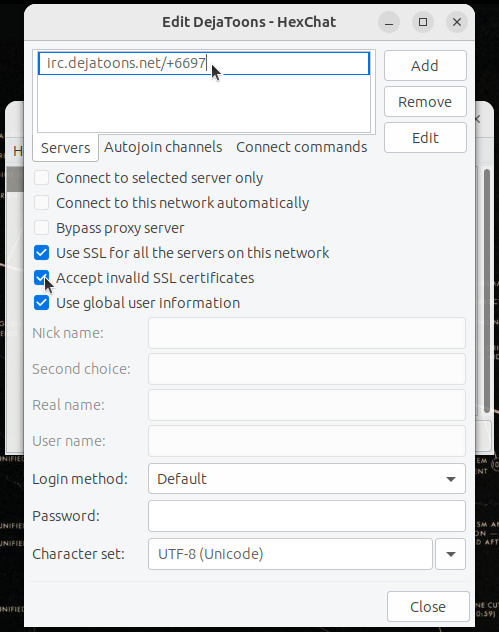Click the Nick name text field
This screenshot has width=499, height=632.
[x=307, y=333]
